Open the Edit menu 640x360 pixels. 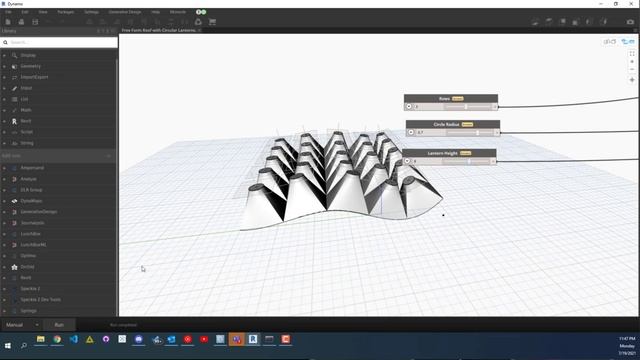[25, 12]
